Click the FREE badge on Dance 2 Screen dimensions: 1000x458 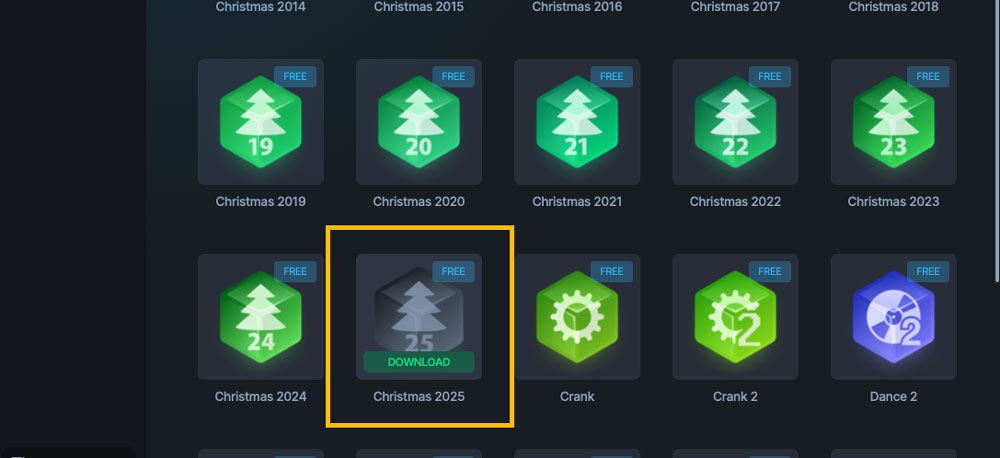[x=927, y=272]
